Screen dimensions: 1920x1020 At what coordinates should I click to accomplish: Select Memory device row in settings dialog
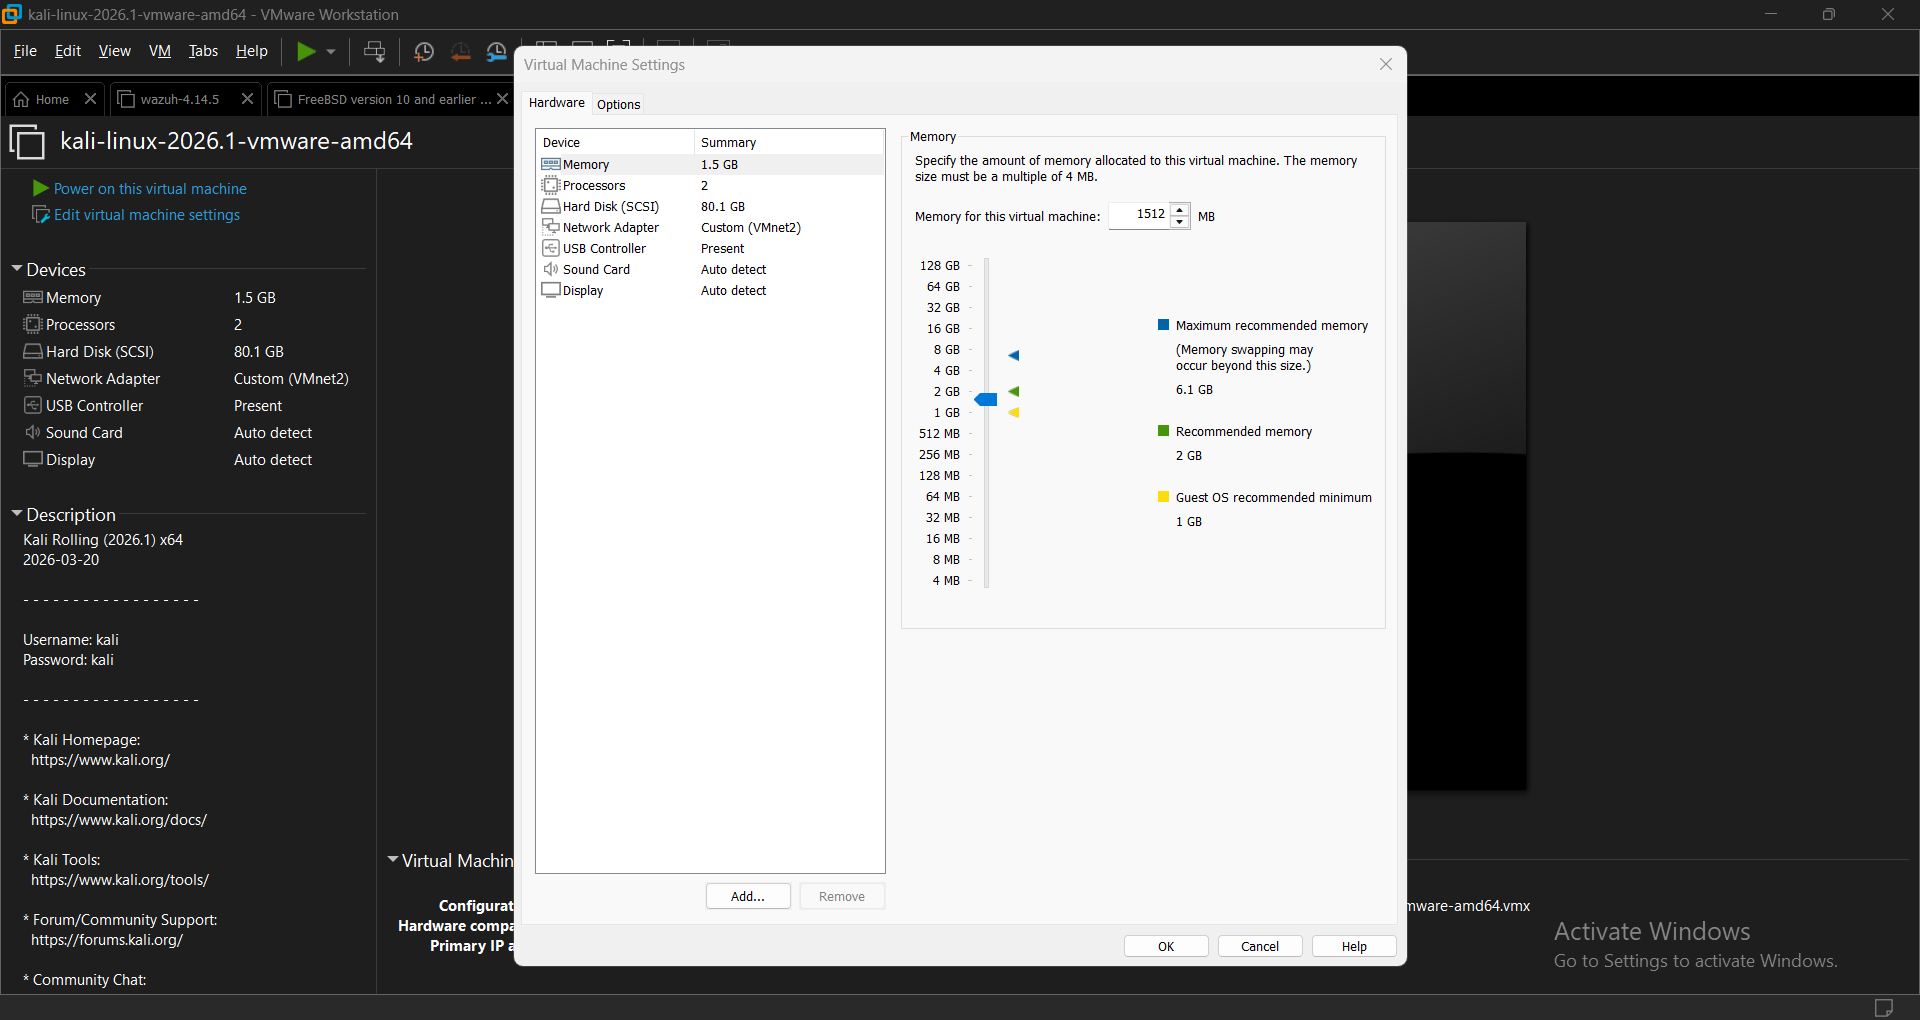(x=710, y=164)
